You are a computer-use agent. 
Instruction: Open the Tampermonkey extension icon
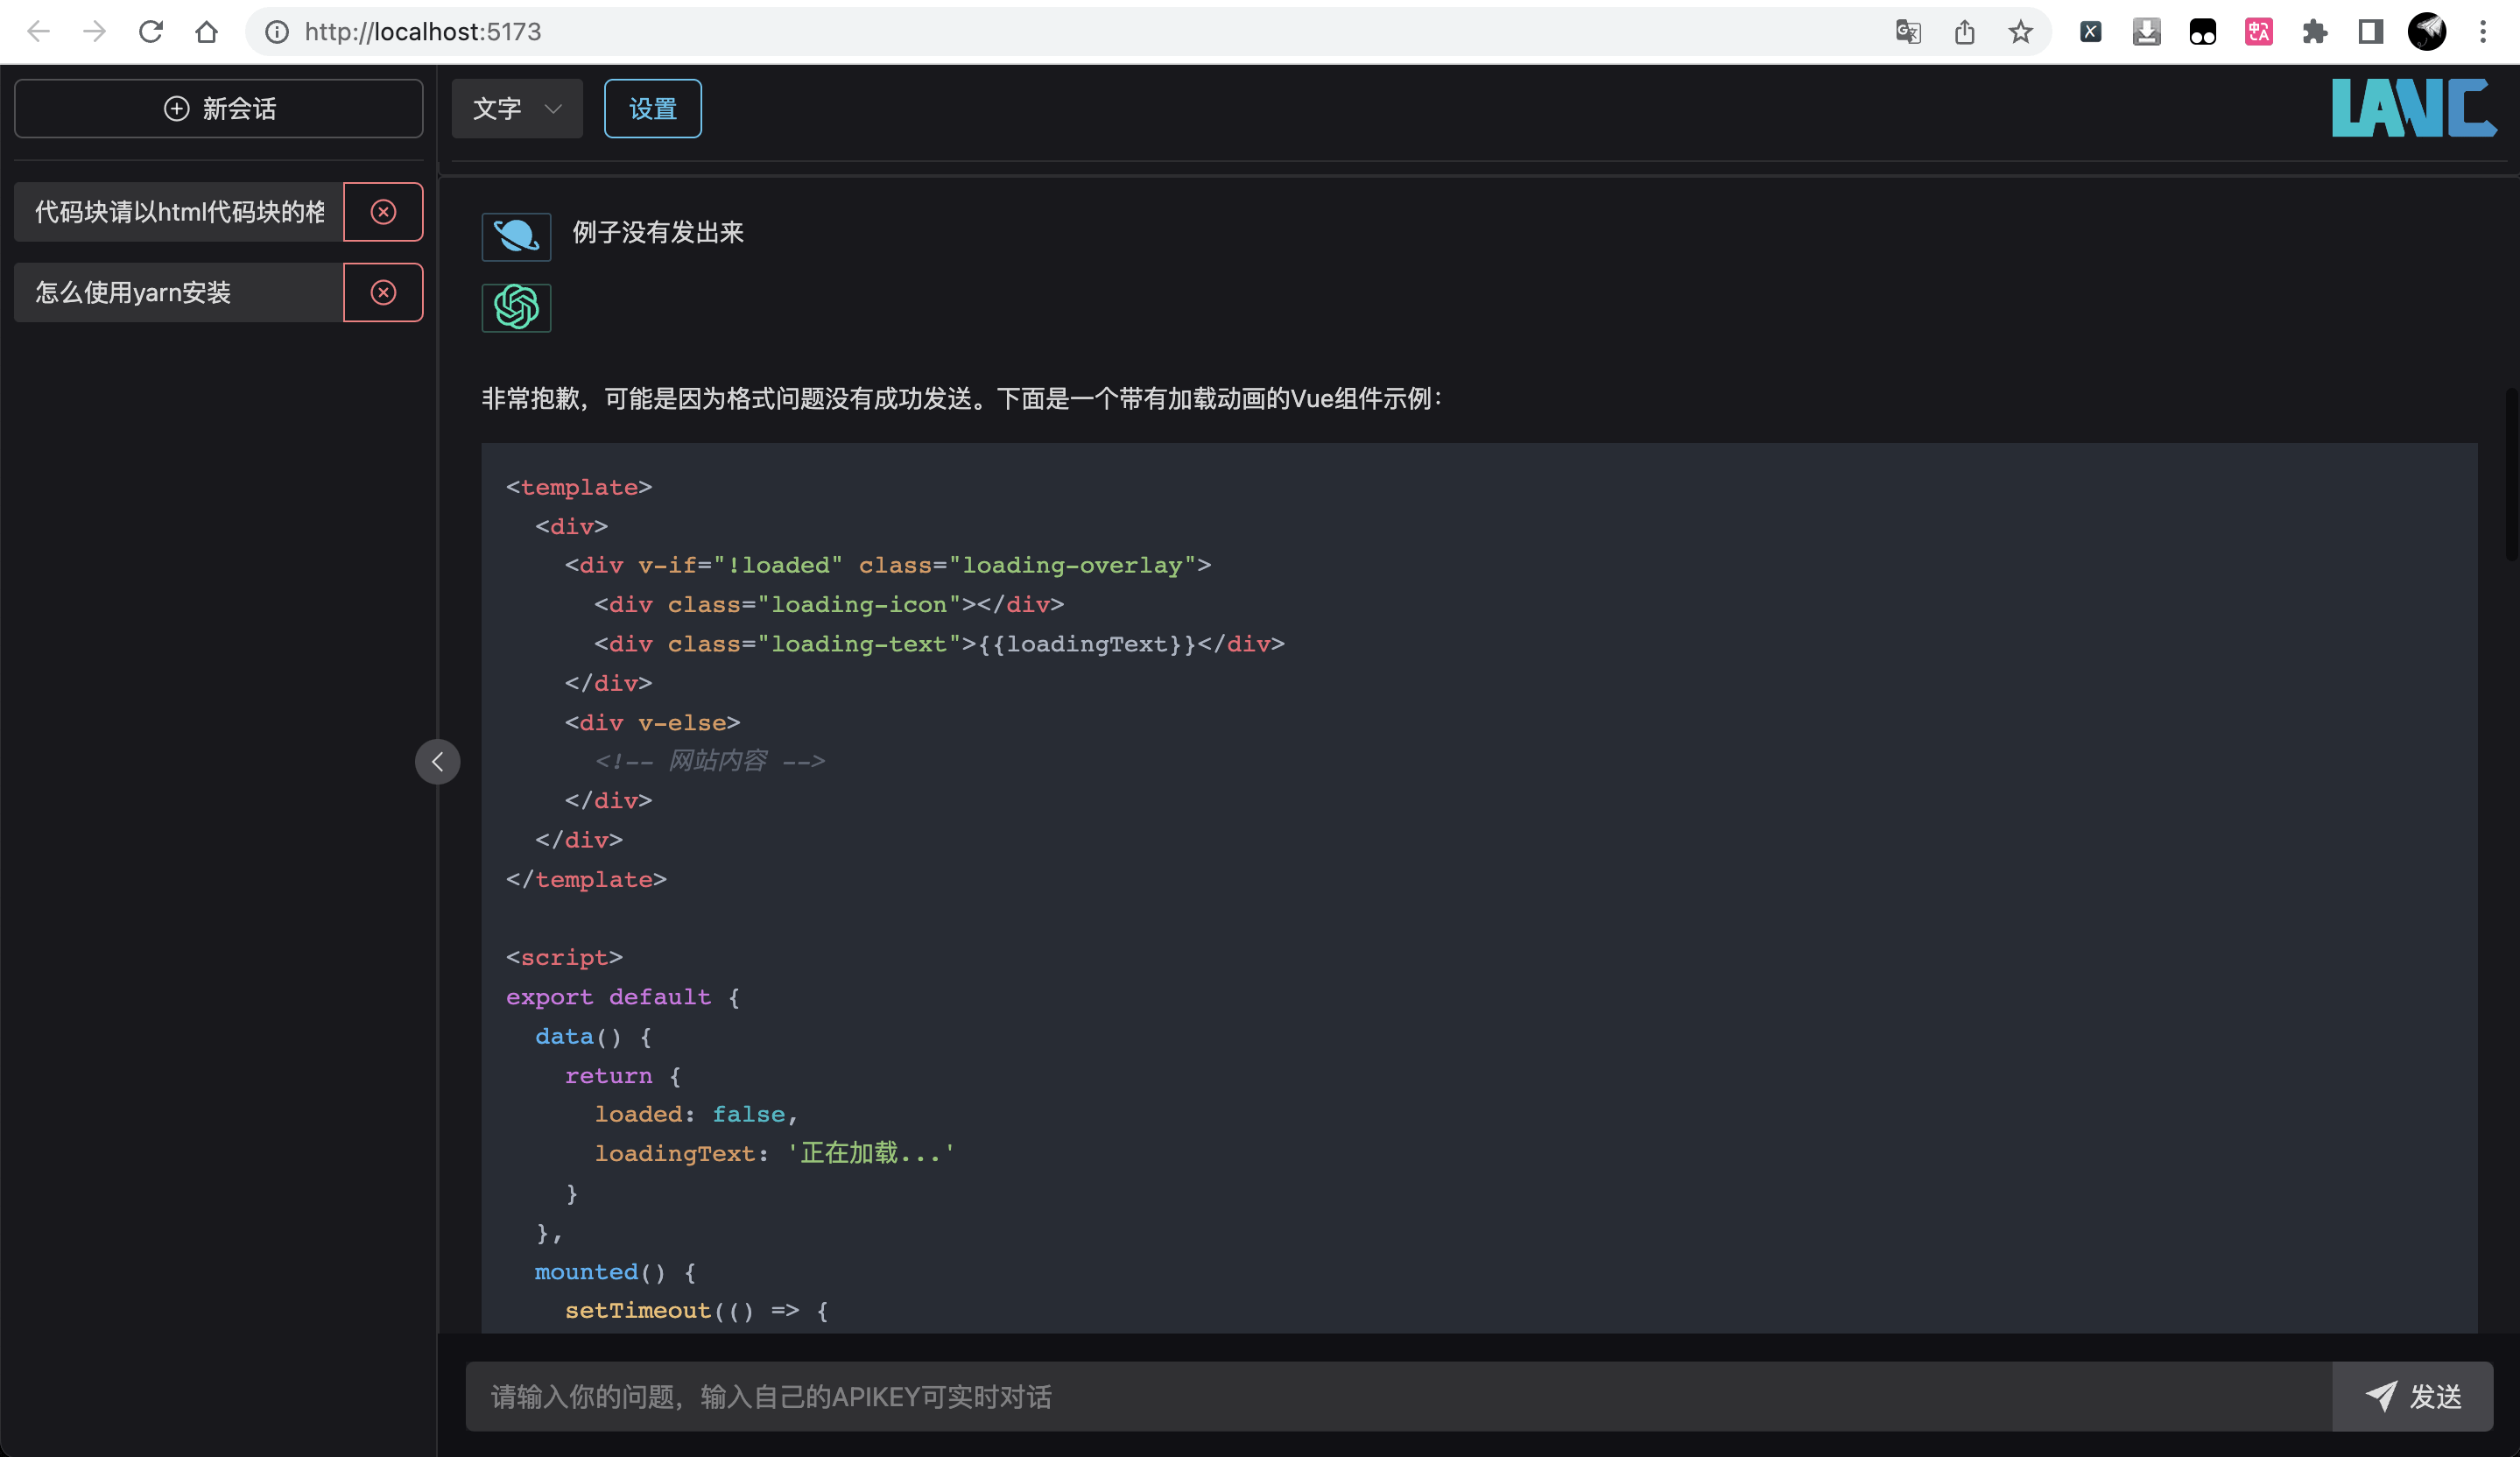pyautogui.click(x=2202, y=32)
